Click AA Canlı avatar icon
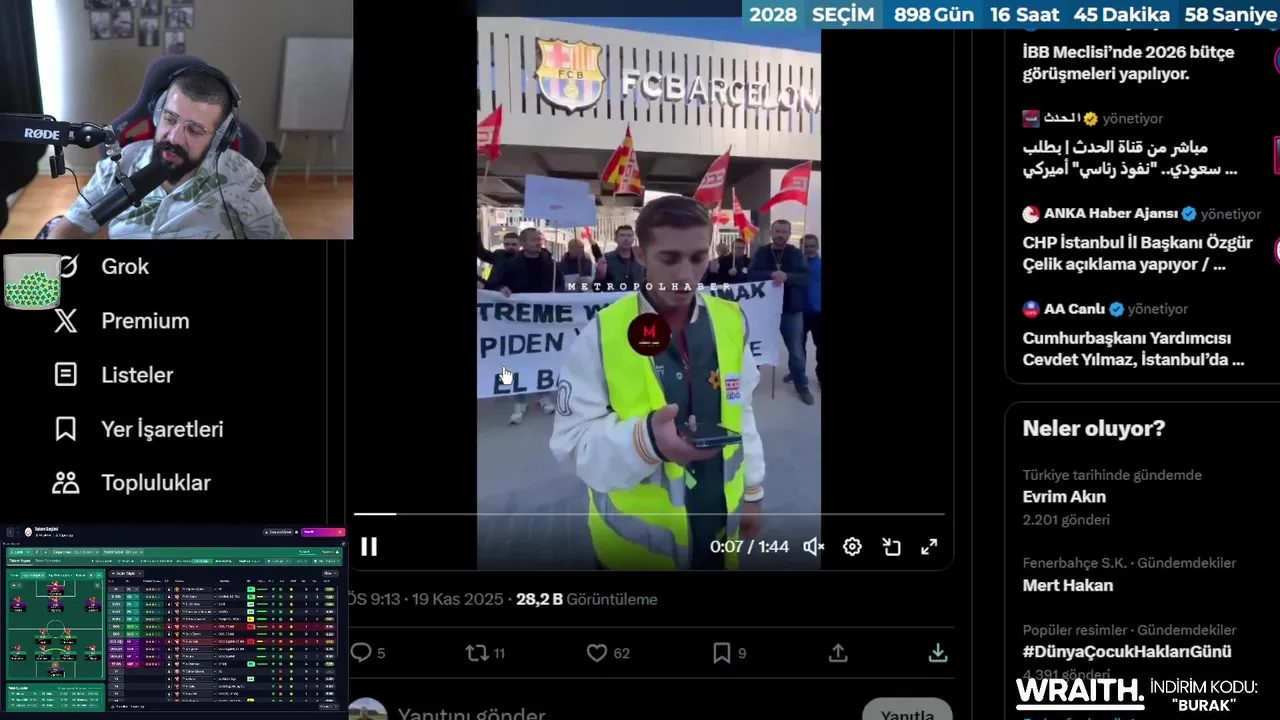 (x=1031, y=309)
